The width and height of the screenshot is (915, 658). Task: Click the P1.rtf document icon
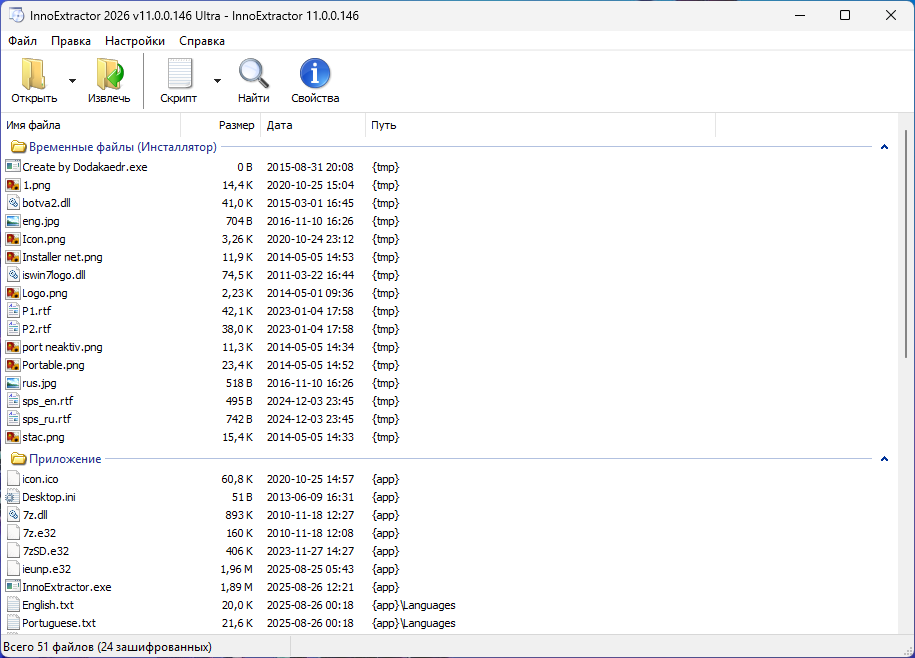point(13,311)
